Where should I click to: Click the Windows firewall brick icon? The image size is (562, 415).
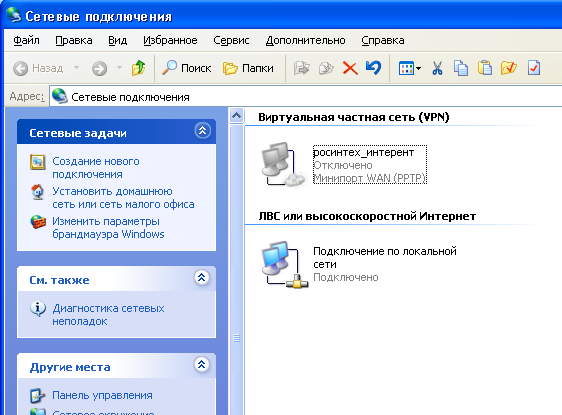[38, 222]
